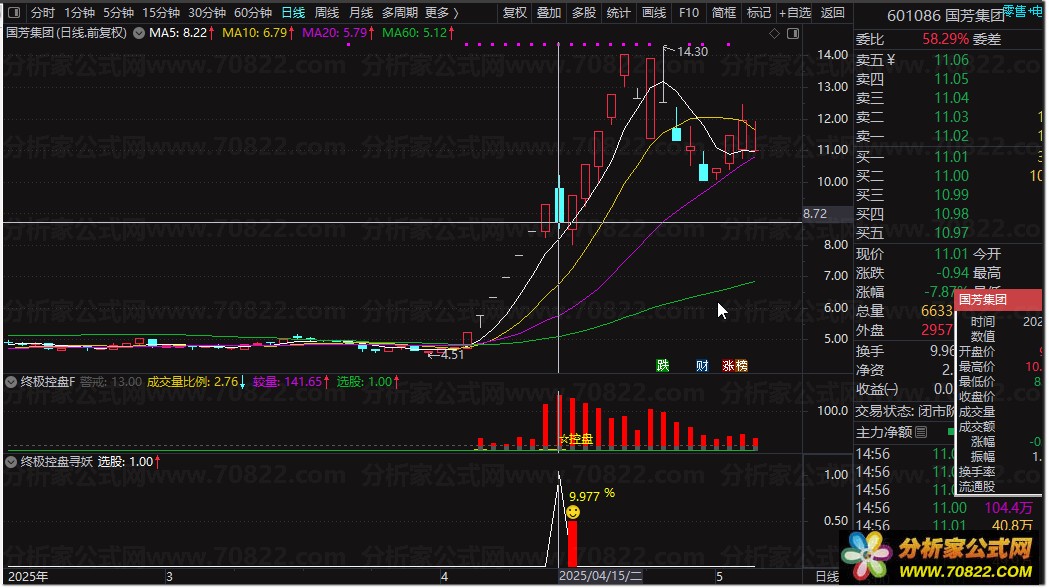Click the 卖五 price 11.06
This screenshot has width=1049, height=588.
pyautogui.click(x=951, y=60)
